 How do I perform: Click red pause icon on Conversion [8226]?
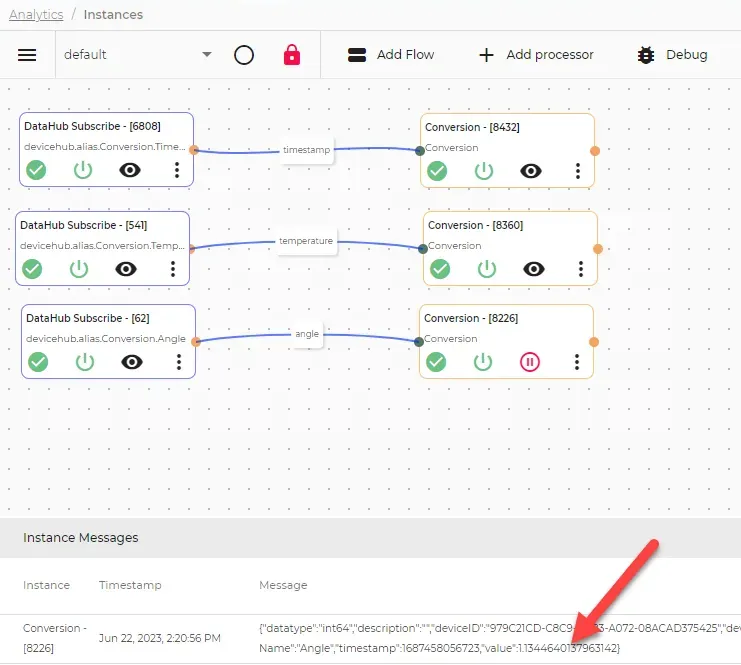[530, 362]
